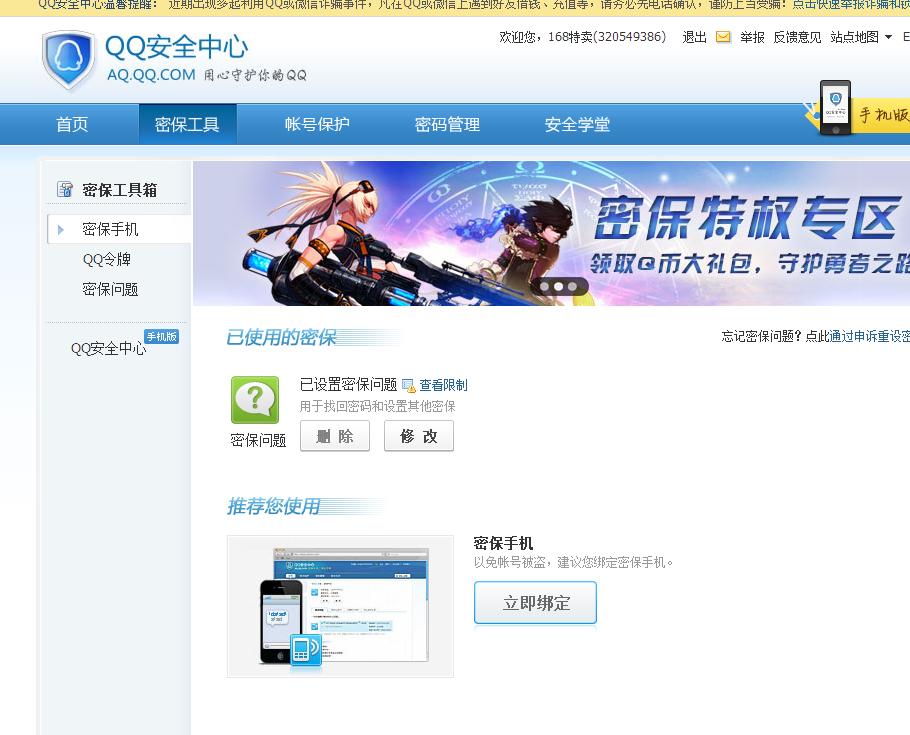Image resolution: width=910 pixels, height=735 pixels.
Task: Click the blue 手机版 badge in sidebar
Action: click(161, 337)
